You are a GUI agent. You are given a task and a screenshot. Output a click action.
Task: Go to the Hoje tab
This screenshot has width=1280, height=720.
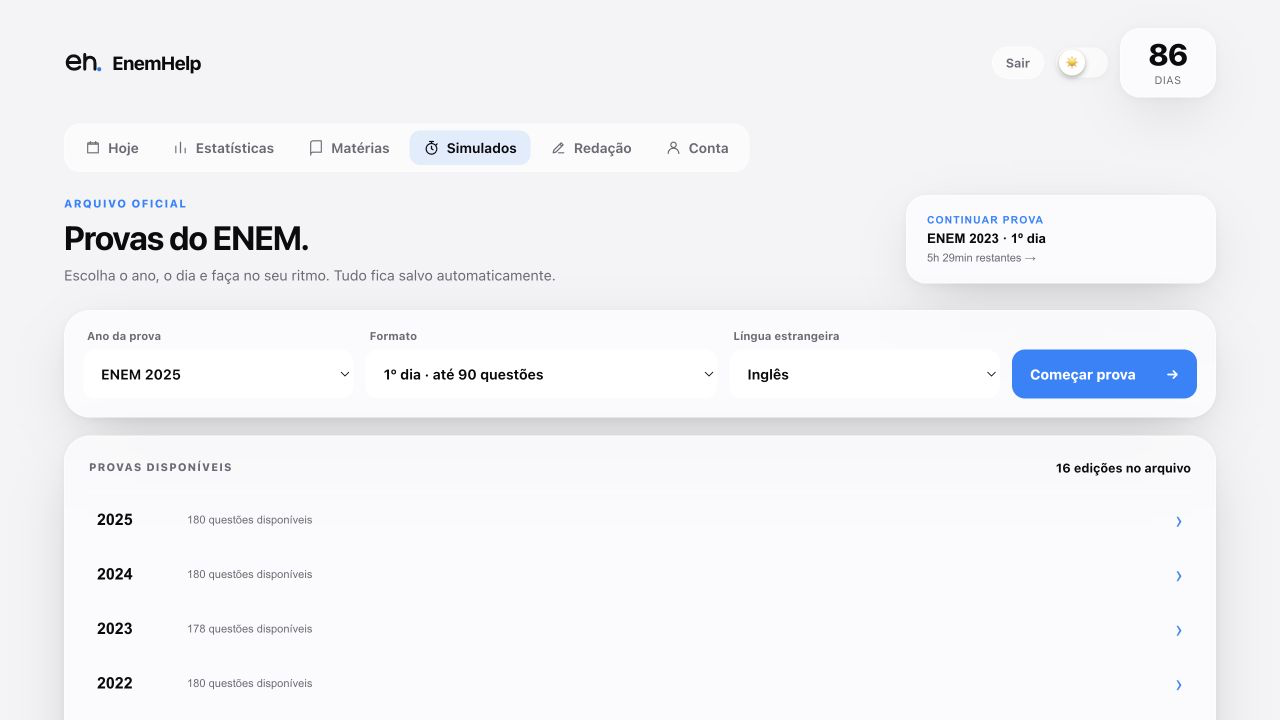tap(112, 148)
